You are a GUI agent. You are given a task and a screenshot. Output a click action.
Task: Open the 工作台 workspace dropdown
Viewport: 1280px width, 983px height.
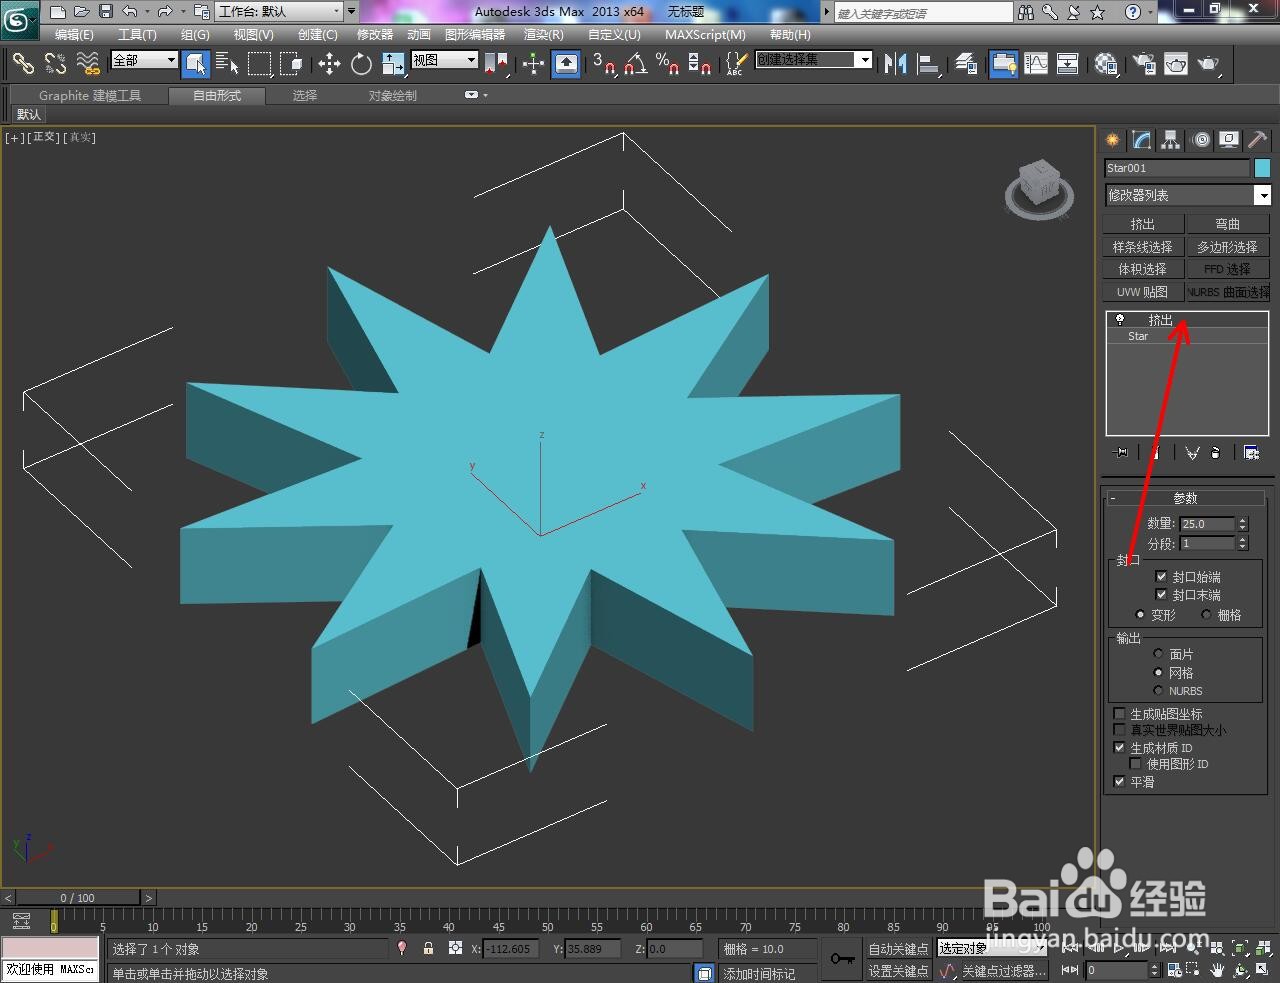coord(279,12)
